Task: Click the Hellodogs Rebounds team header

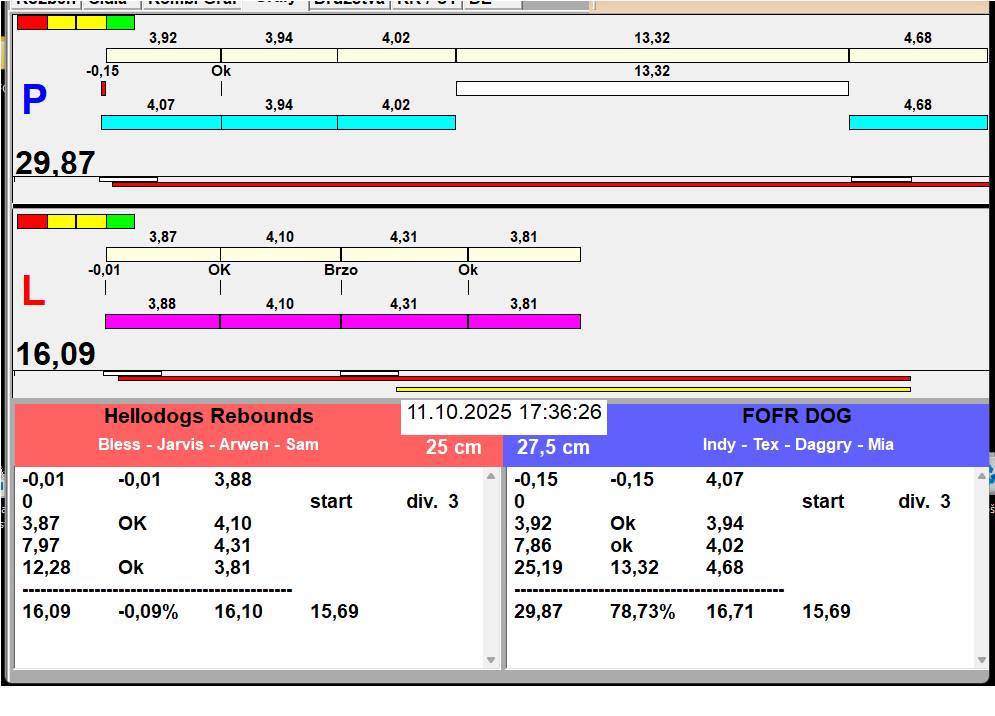Action: [x=208, y=417]
